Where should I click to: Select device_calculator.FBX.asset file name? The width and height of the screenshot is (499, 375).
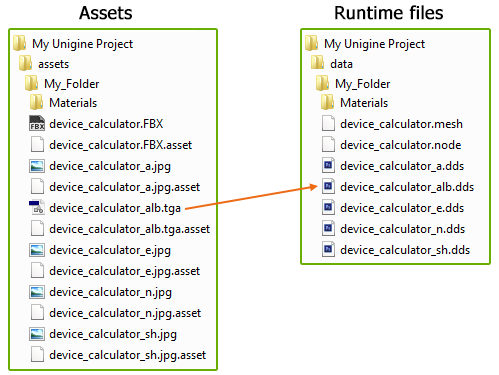[x=121, y=145]
